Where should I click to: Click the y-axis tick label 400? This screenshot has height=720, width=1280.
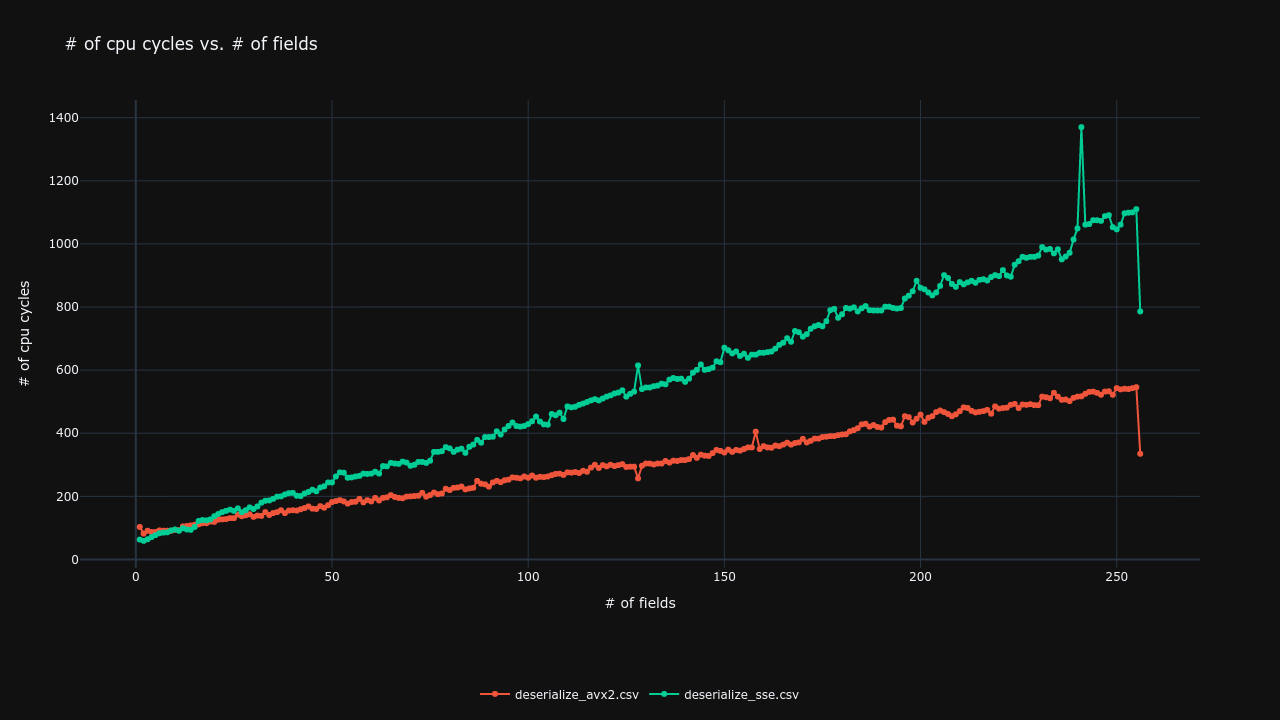[x=67, y=433]
